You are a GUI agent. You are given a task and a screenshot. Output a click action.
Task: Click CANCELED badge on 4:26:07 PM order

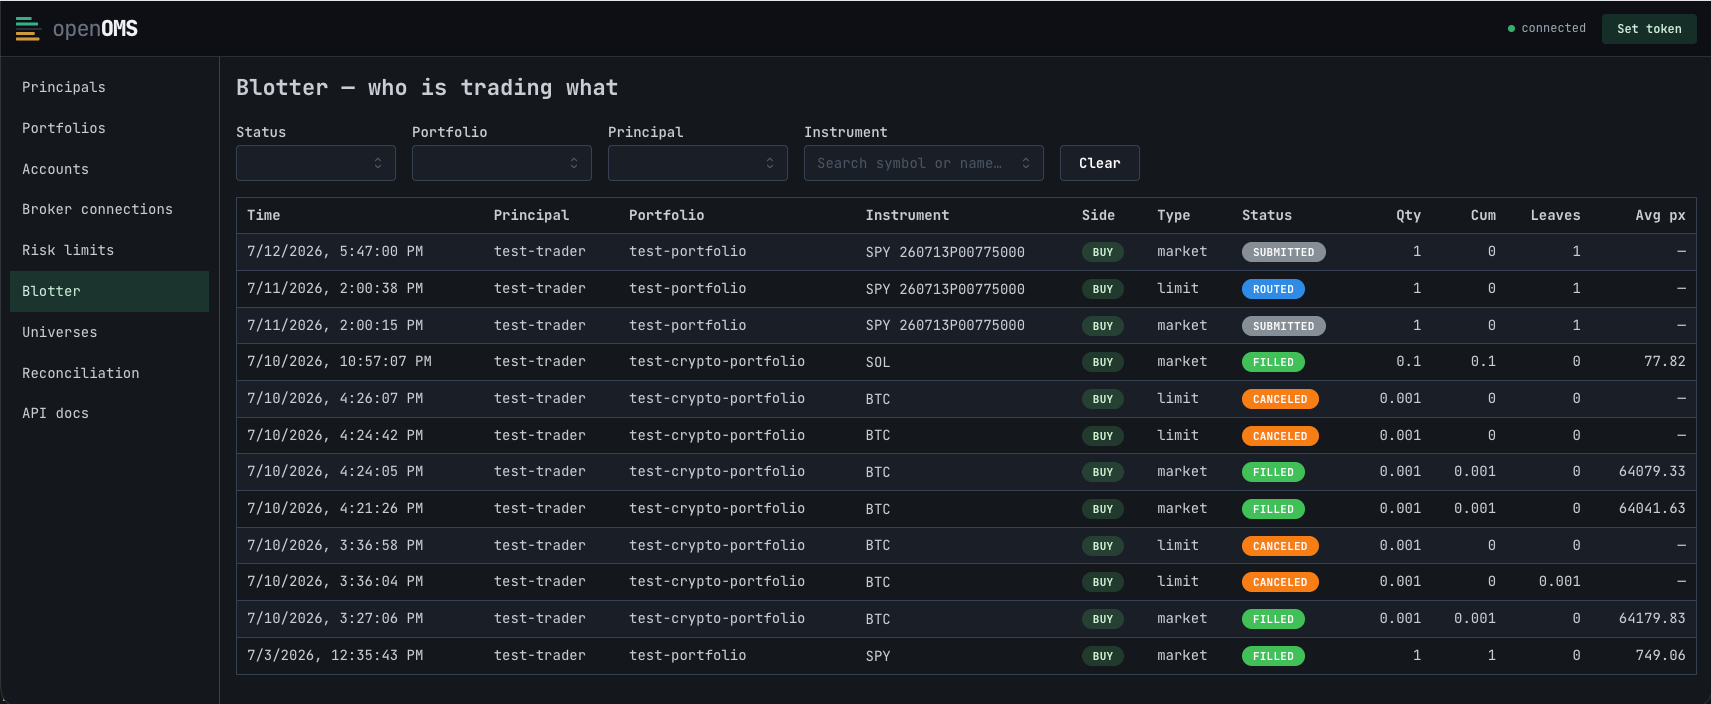pyautogui.click(x=1280, y=399)
